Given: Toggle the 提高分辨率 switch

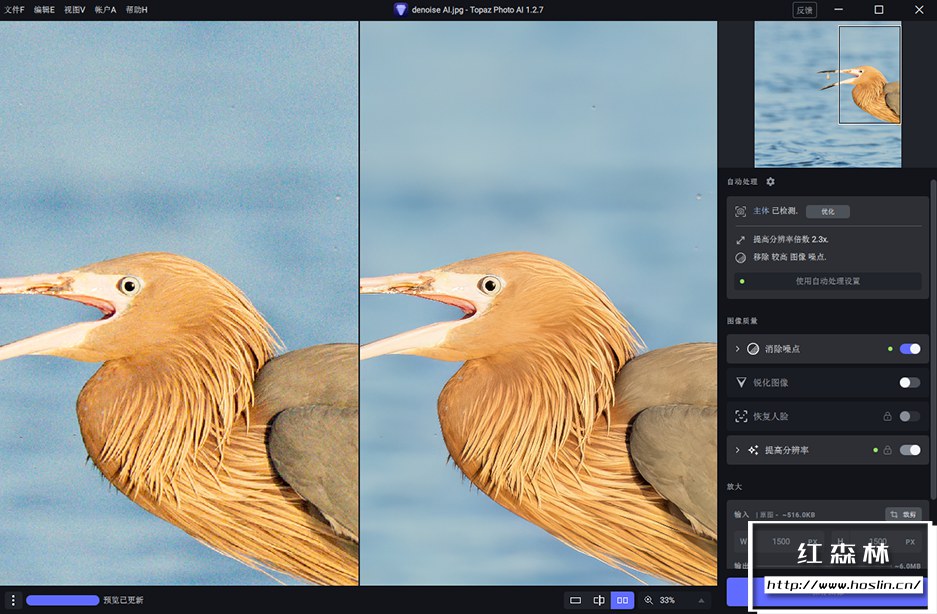Looking at the screenshot, I should point(910,450).
